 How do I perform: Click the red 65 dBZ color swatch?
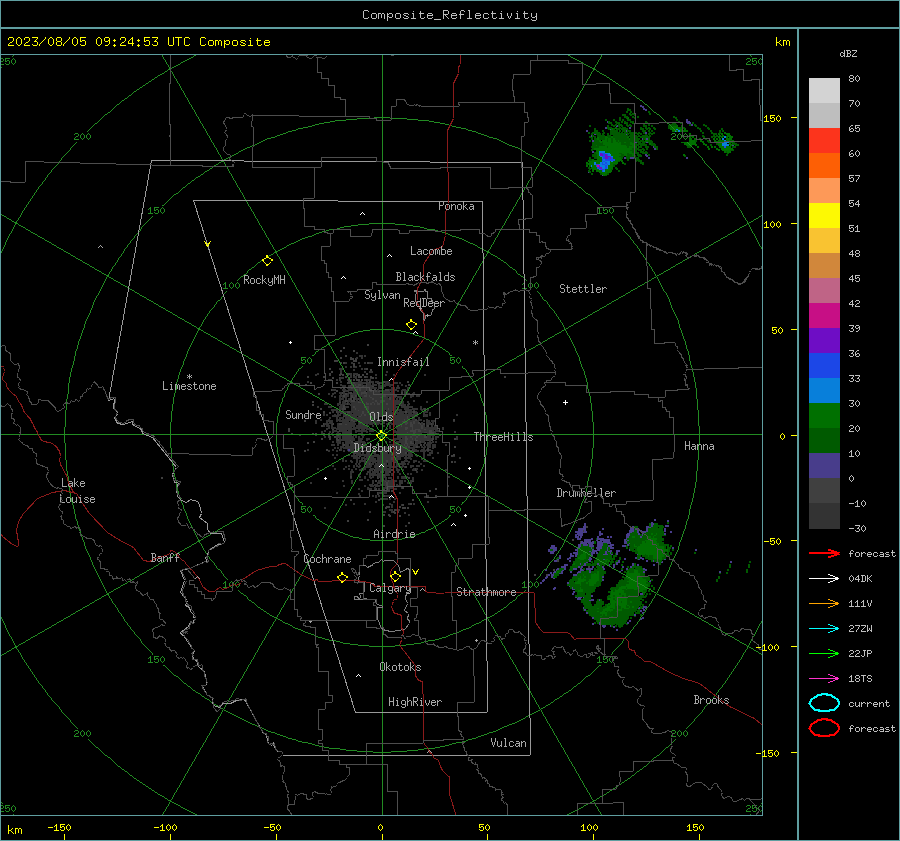[x=824, y=140]
